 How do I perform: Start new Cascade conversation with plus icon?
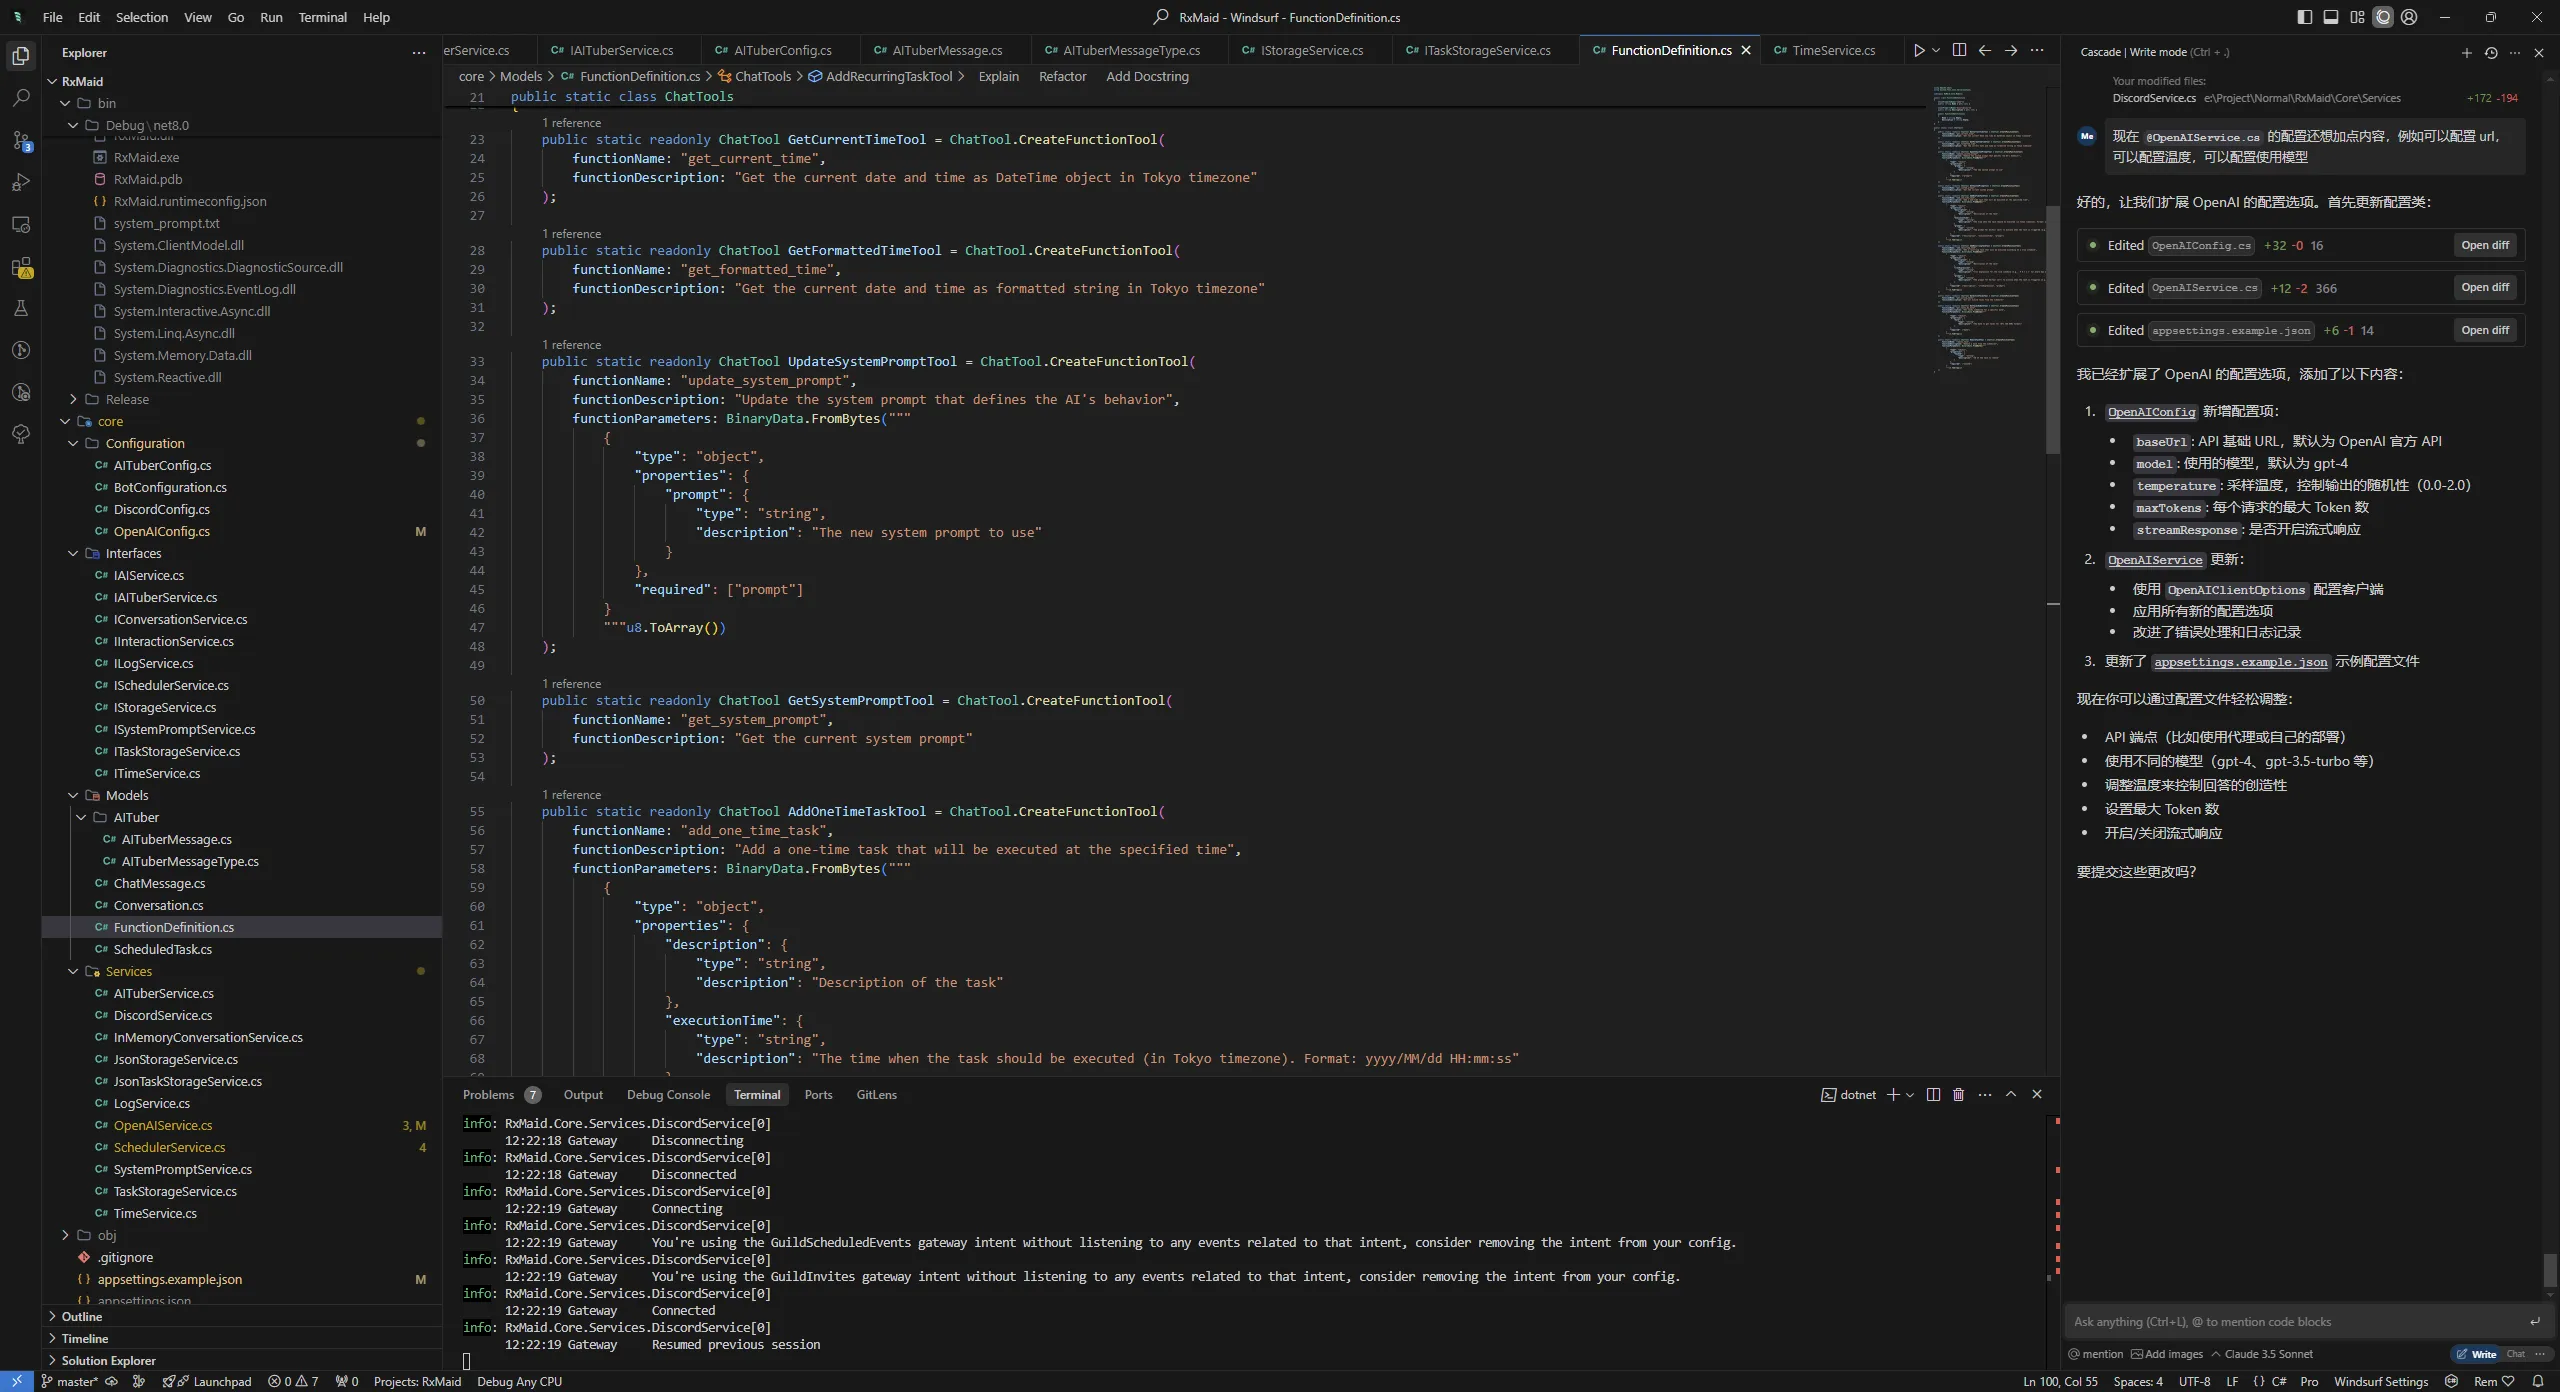2466,52
